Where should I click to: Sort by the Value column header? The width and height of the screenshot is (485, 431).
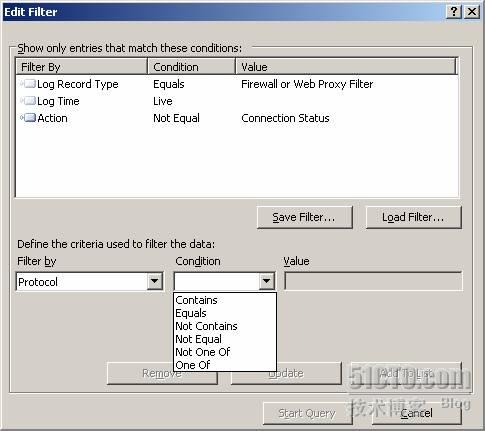[x=346, y=67]
